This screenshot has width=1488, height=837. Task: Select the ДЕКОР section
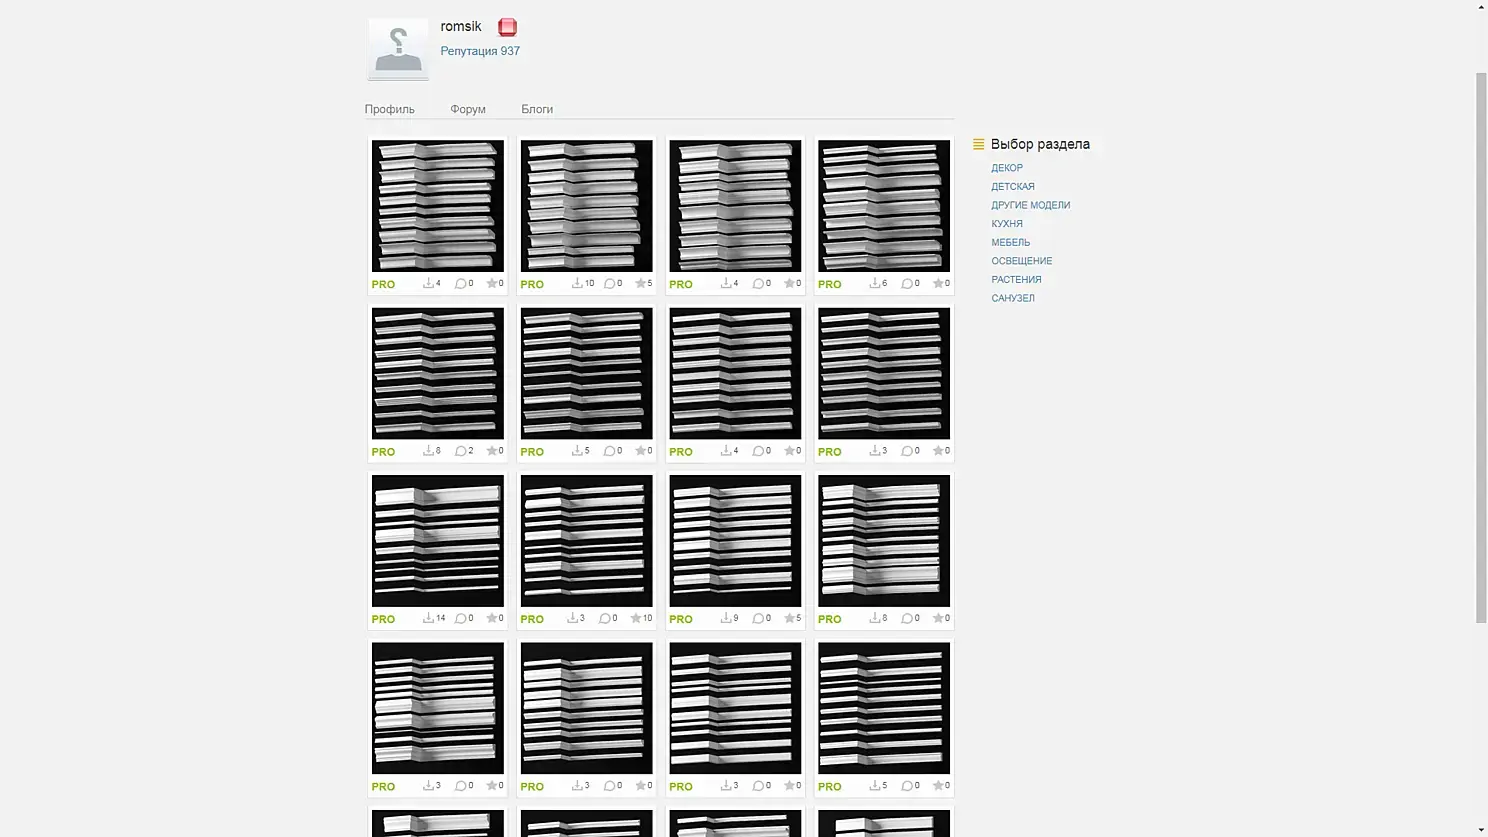point(1007,168)
